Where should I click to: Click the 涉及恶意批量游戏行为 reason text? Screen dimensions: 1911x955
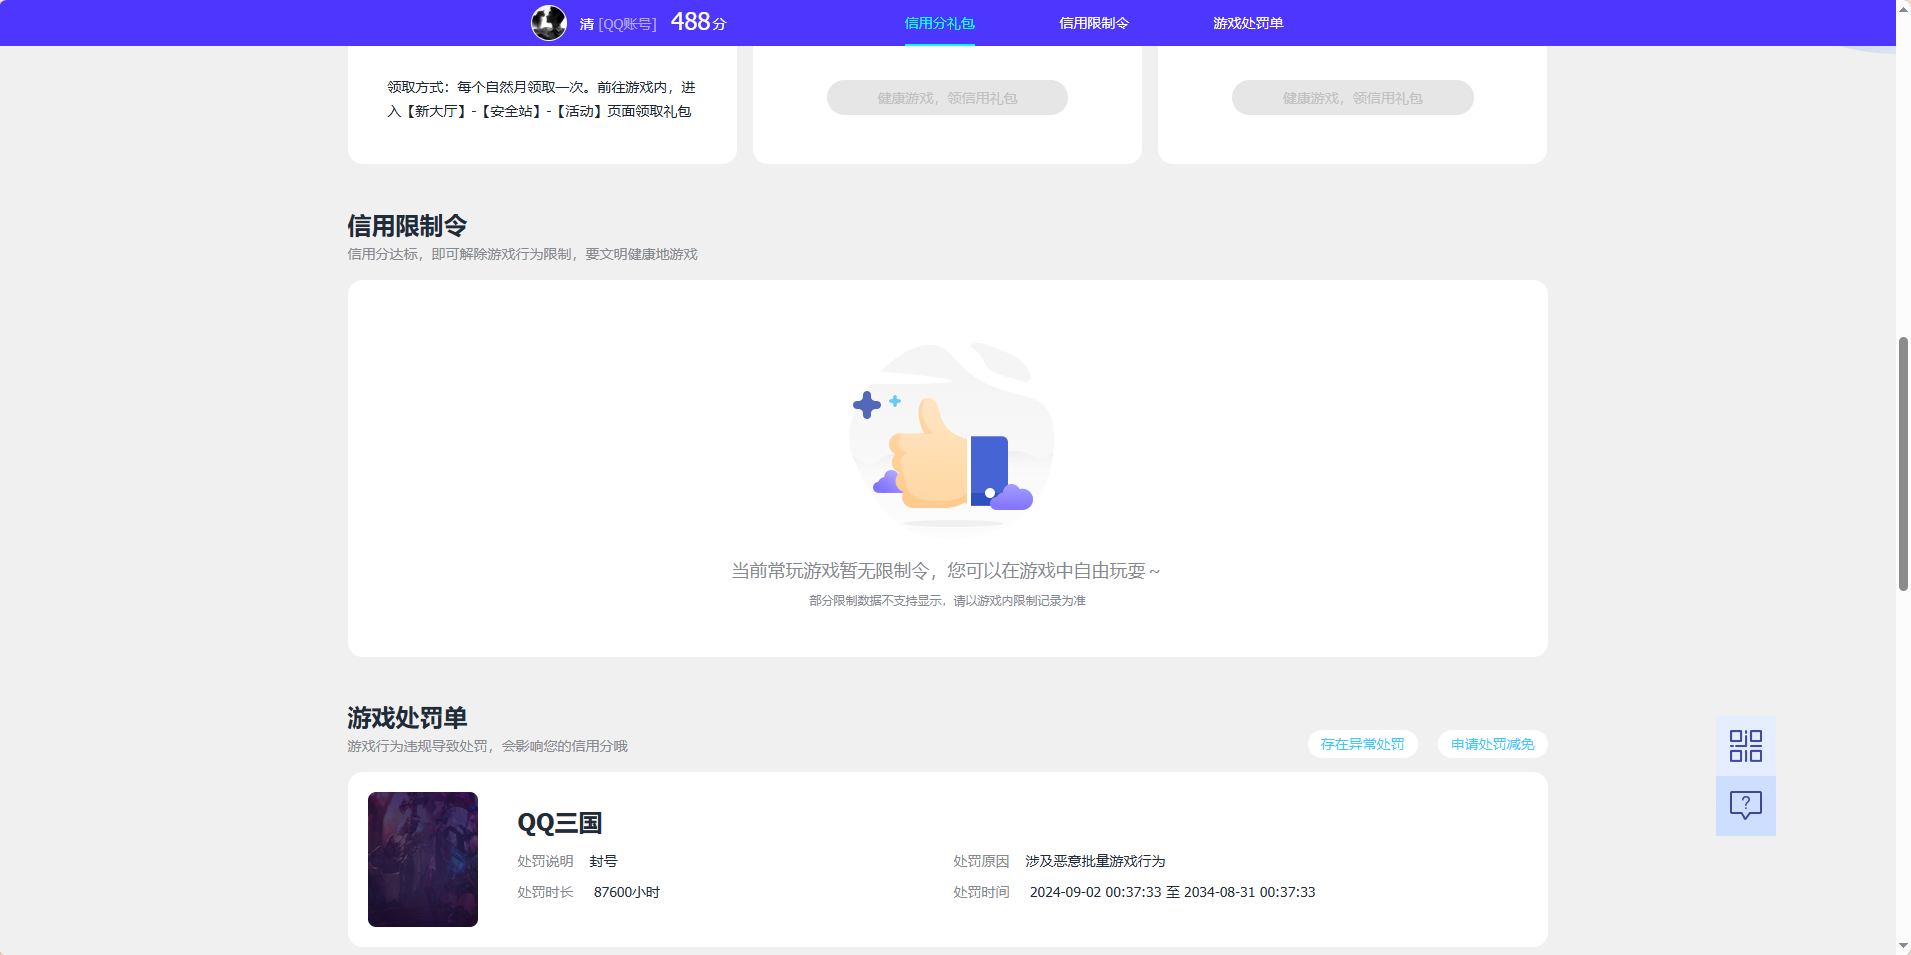tap(1095, 861)
